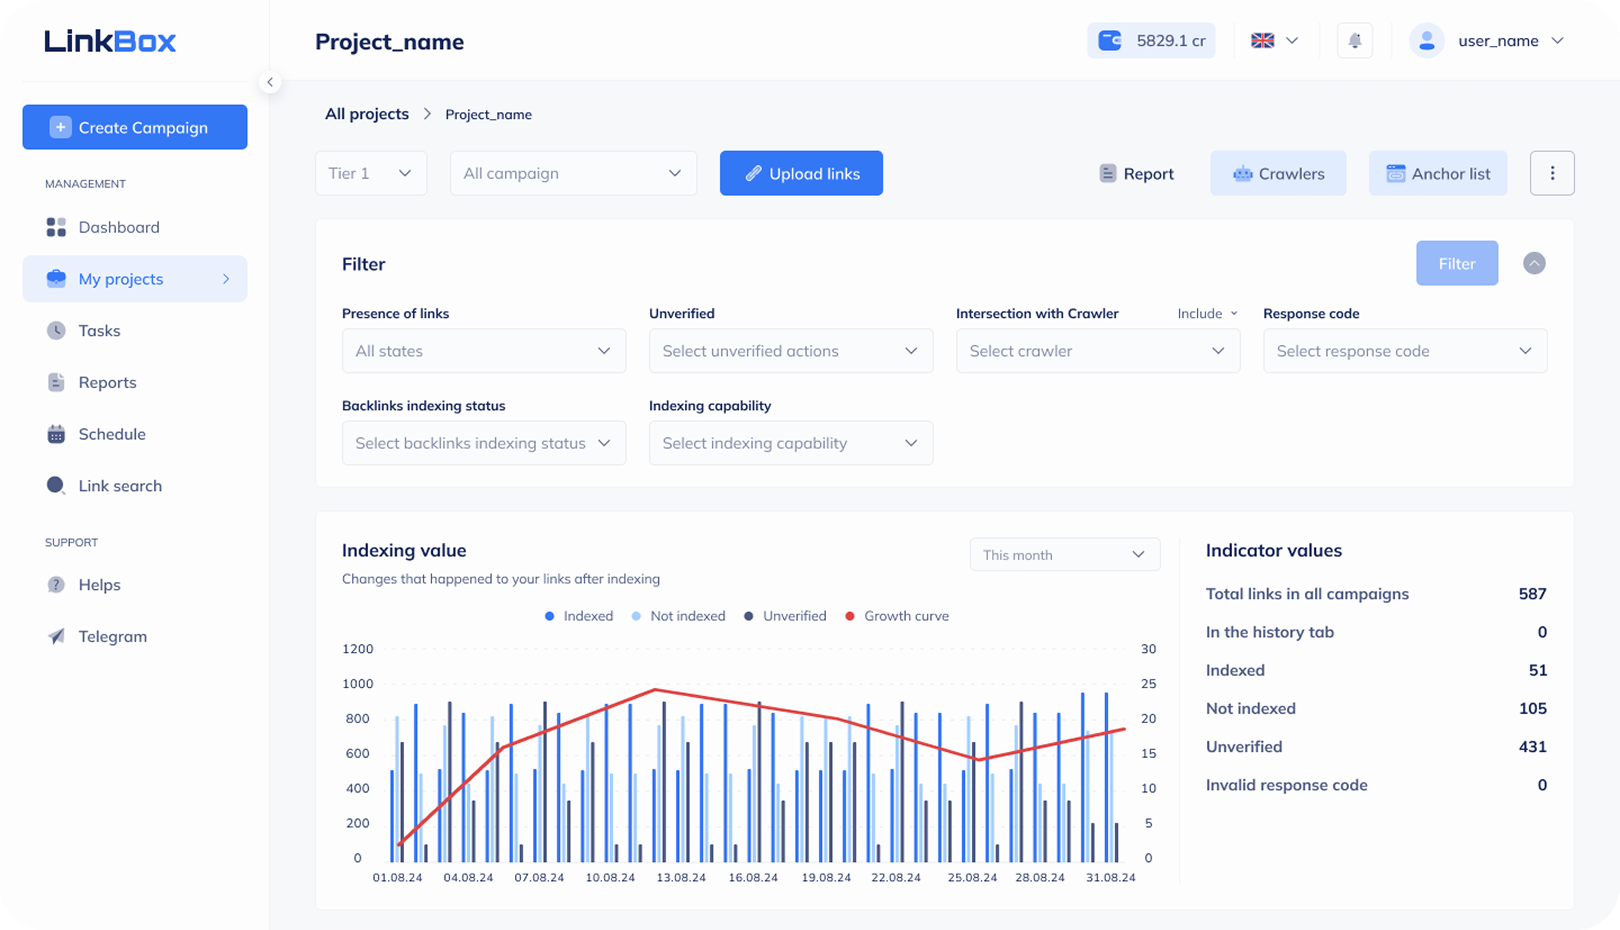1620x930 pixels.
Task: Toggle the Not indexed legend series
Action: pos(678,616)
